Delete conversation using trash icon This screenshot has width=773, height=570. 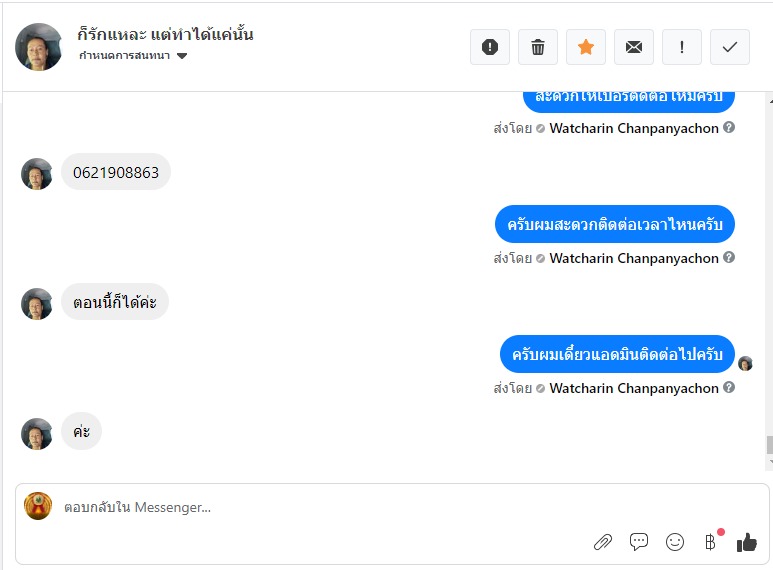(538, 47)
